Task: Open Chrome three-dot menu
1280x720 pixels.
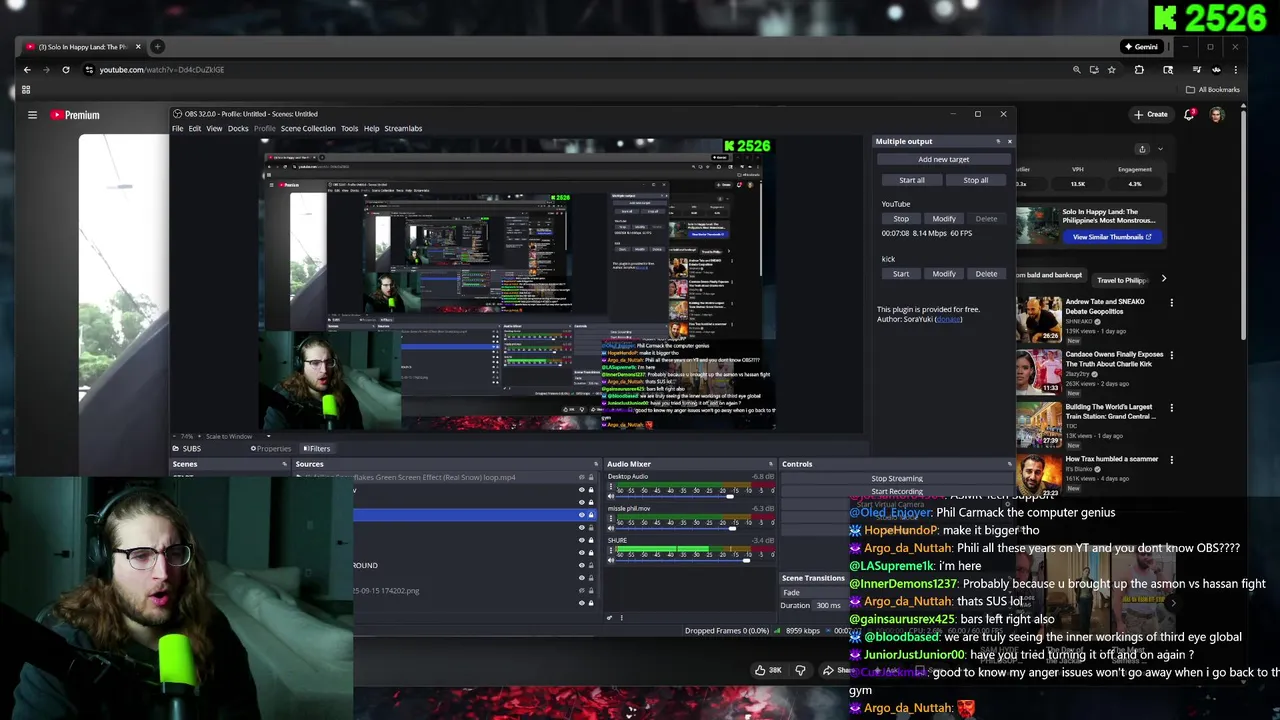Action: (1236, 70)
